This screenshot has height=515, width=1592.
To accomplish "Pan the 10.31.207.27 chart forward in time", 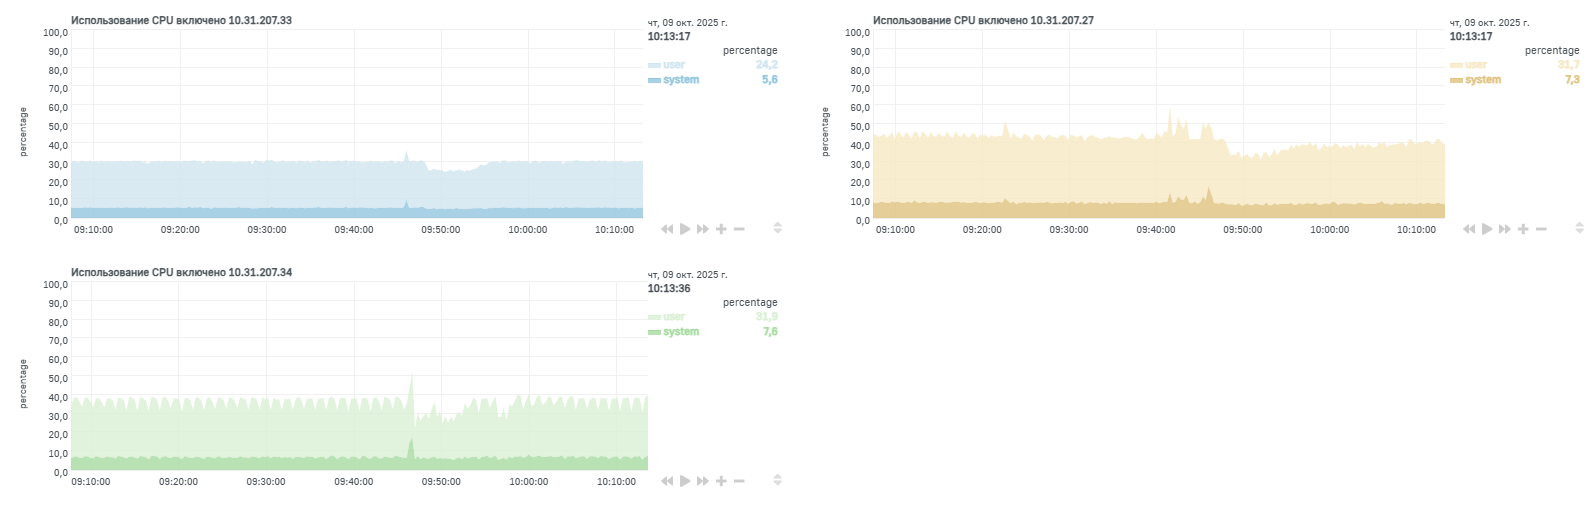I will 1505,229.
